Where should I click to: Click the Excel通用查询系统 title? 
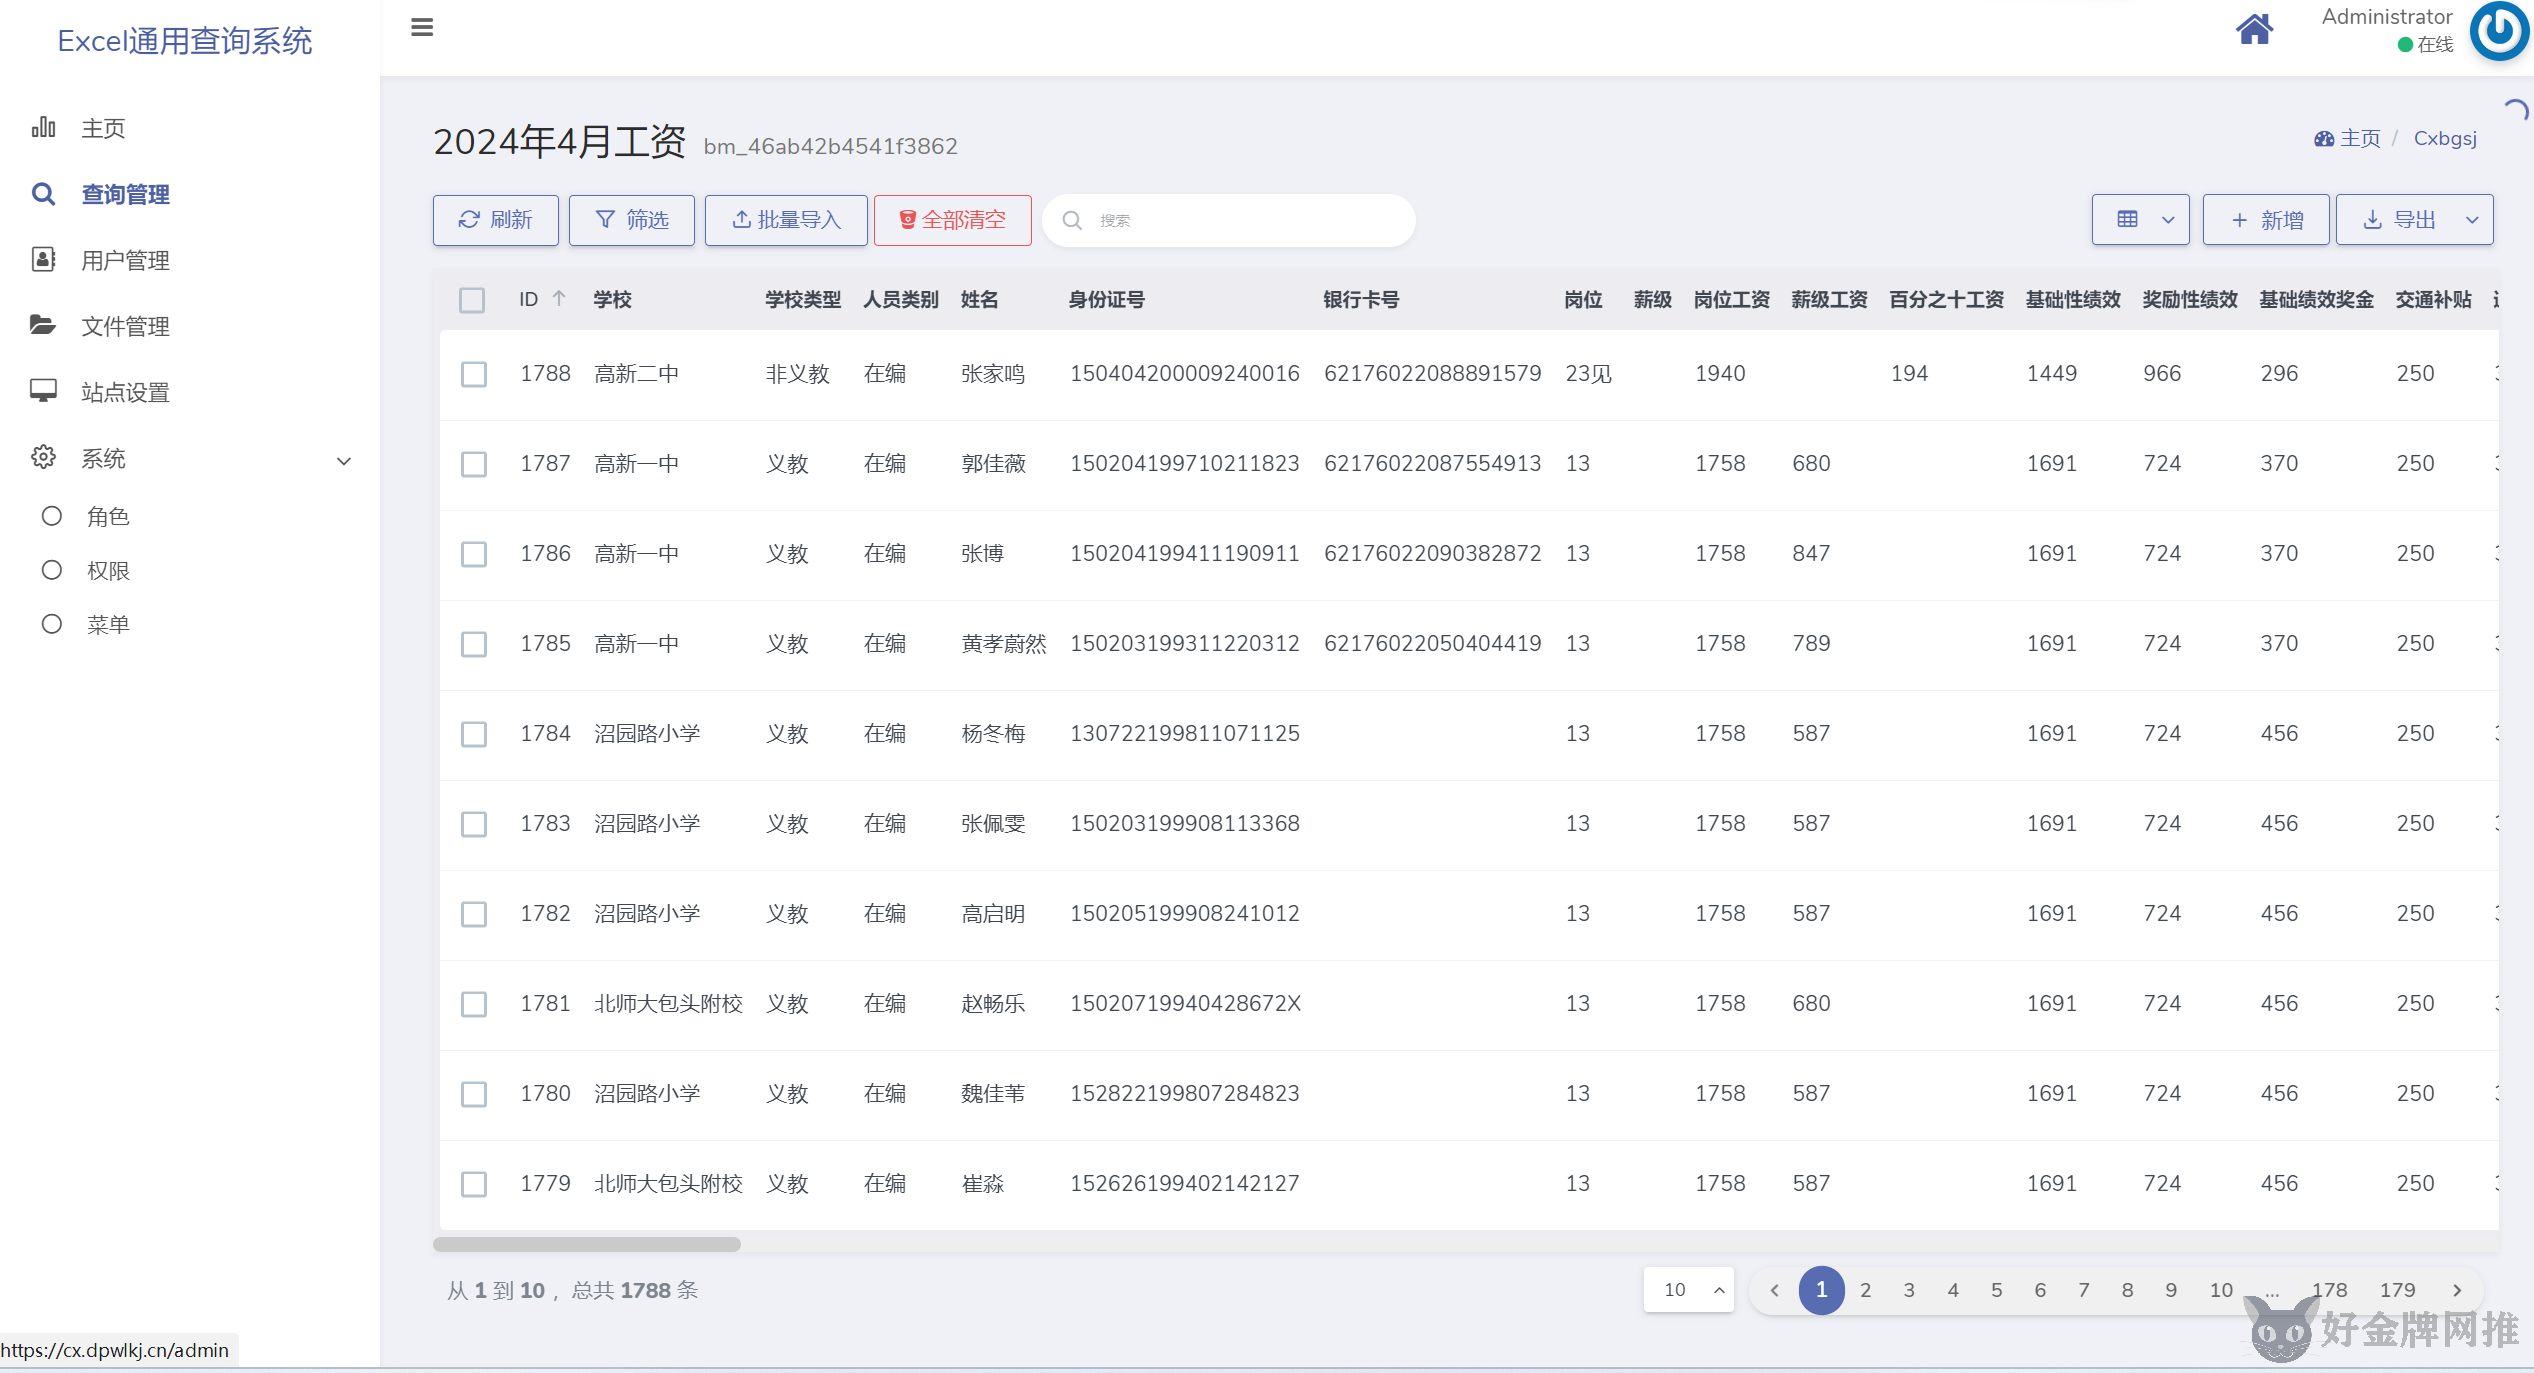coord(185,40)
